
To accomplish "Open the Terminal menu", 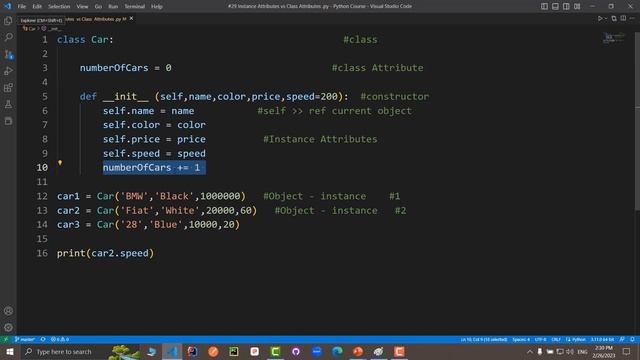I will coord(134,7).
